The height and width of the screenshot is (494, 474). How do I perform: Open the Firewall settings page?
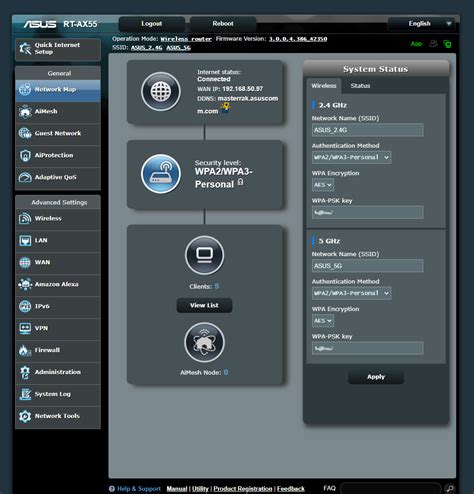click(58, 350)
